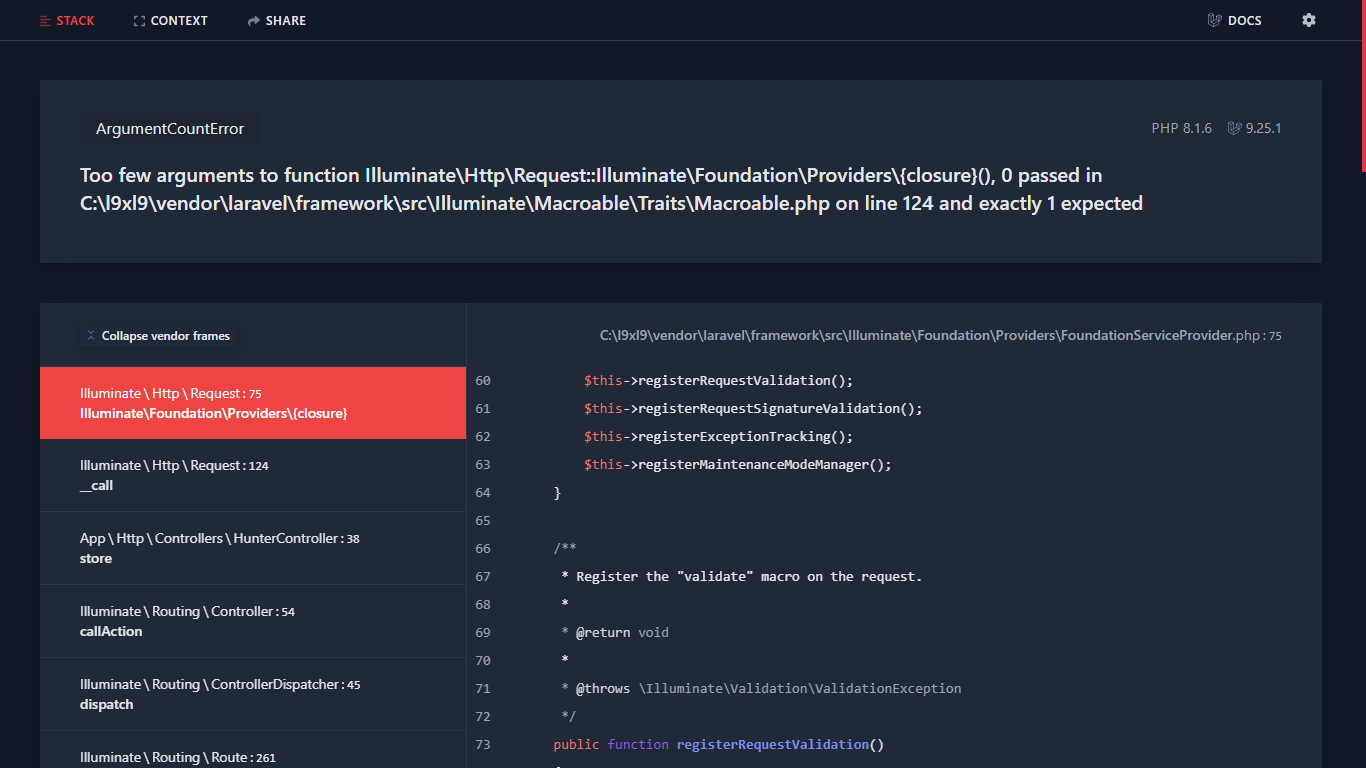
Task: Click the PHP 8.1.6 version text
Action: [1181, 128]
